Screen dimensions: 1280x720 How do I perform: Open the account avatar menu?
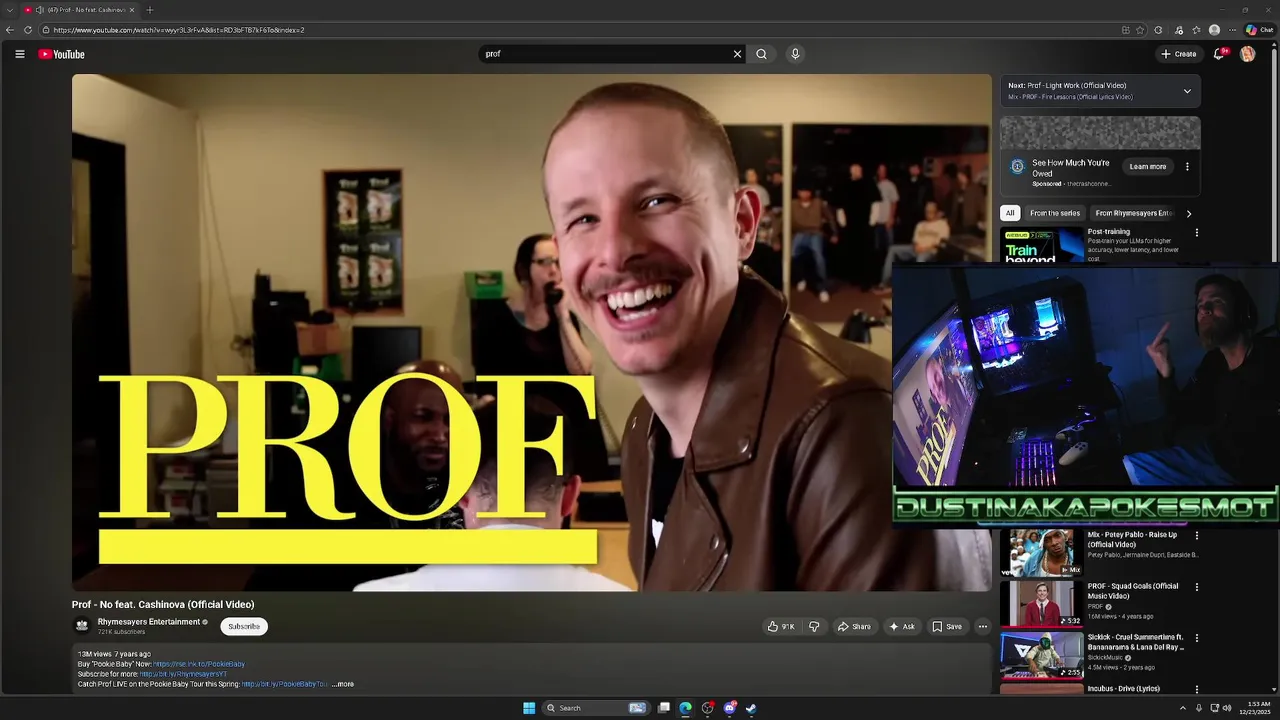[x=1248, y=54]
